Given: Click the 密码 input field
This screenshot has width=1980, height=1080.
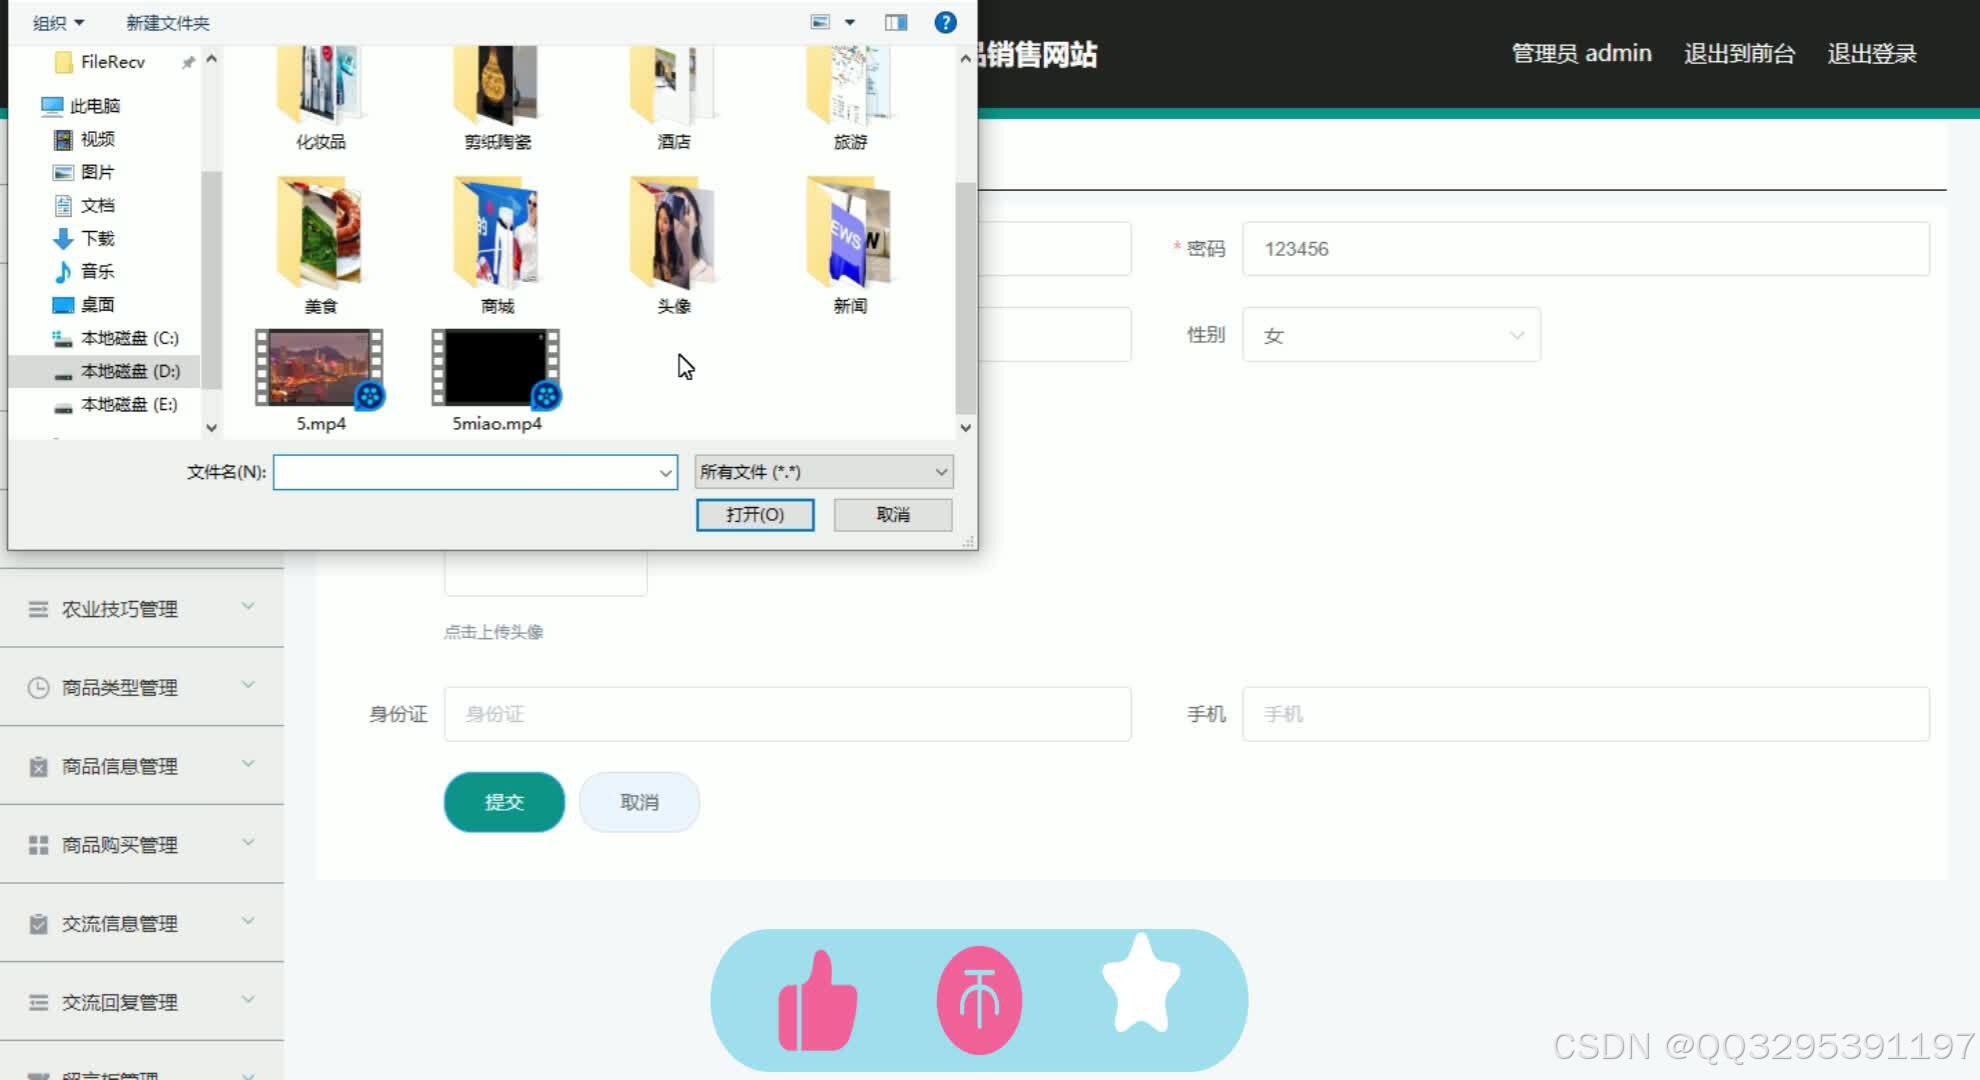Looking at the screenshot, I should [x=1585, y=249].
